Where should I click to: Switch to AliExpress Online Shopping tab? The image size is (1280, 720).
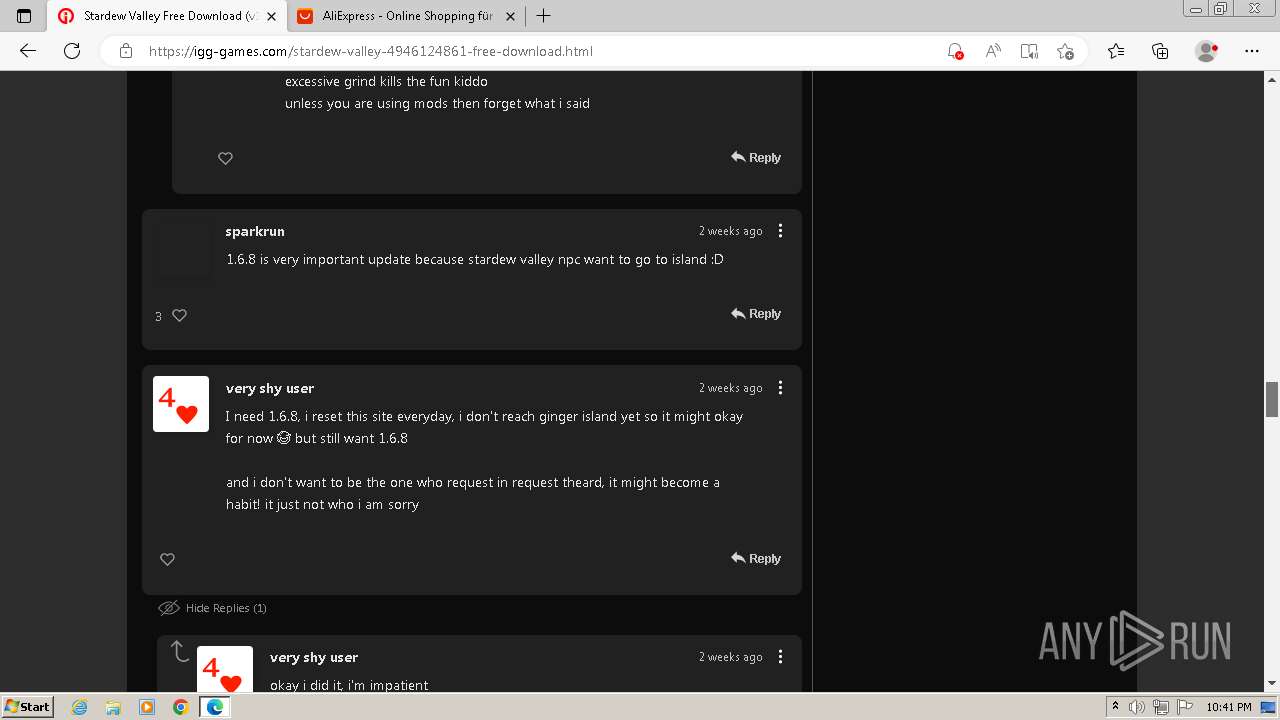click(x=407, y=16)
